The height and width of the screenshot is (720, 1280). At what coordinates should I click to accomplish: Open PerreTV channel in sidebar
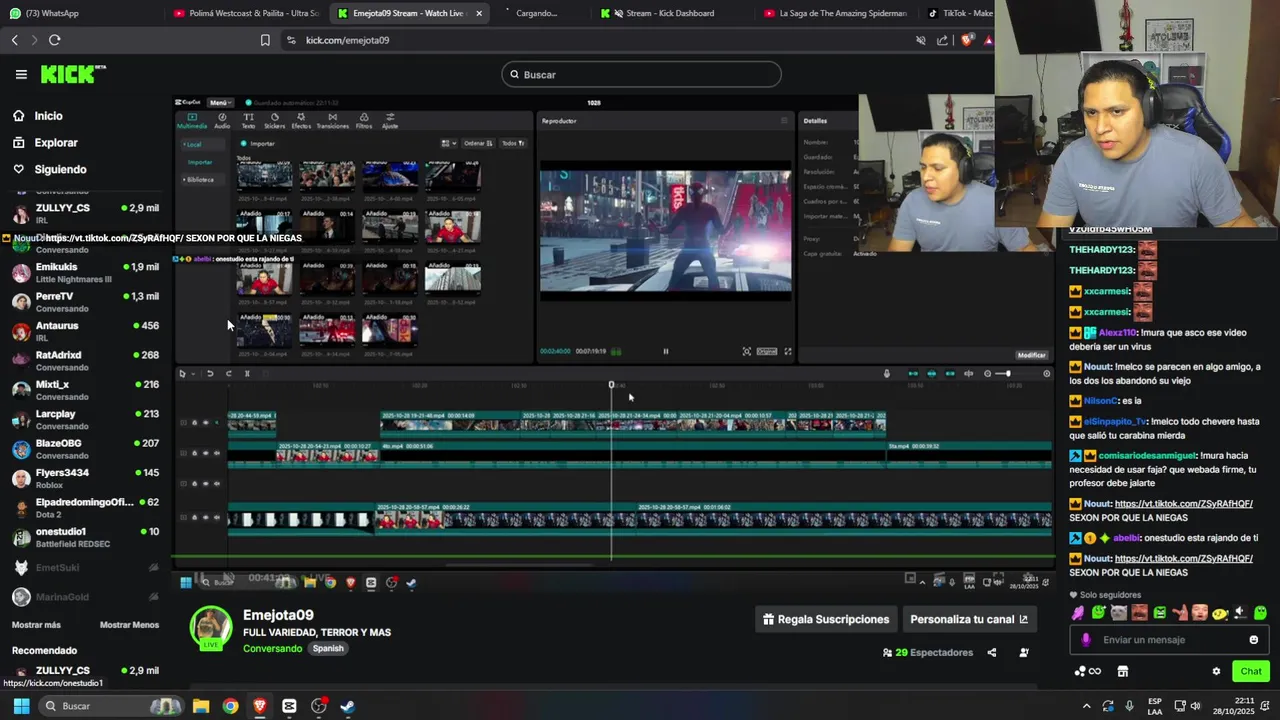point(85,302)
